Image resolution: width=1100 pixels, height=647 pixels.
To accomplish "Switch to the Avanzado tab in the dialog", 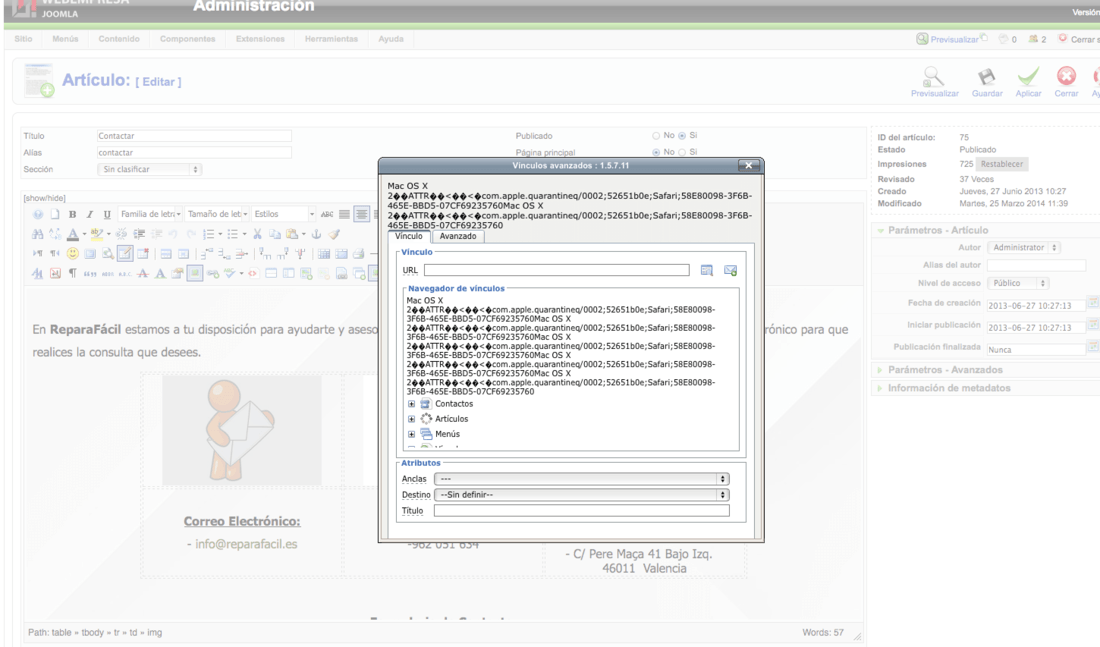I will click(458, 236).
